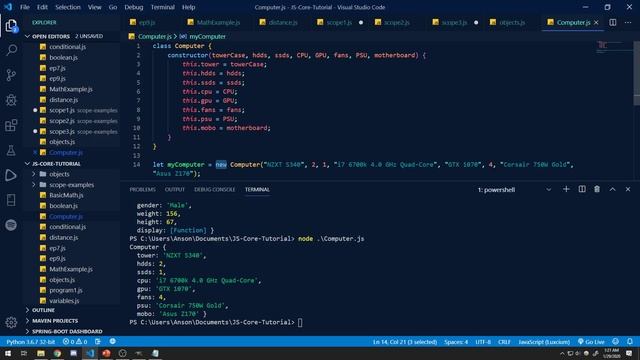Open the Debug menu

click(134, 7)
